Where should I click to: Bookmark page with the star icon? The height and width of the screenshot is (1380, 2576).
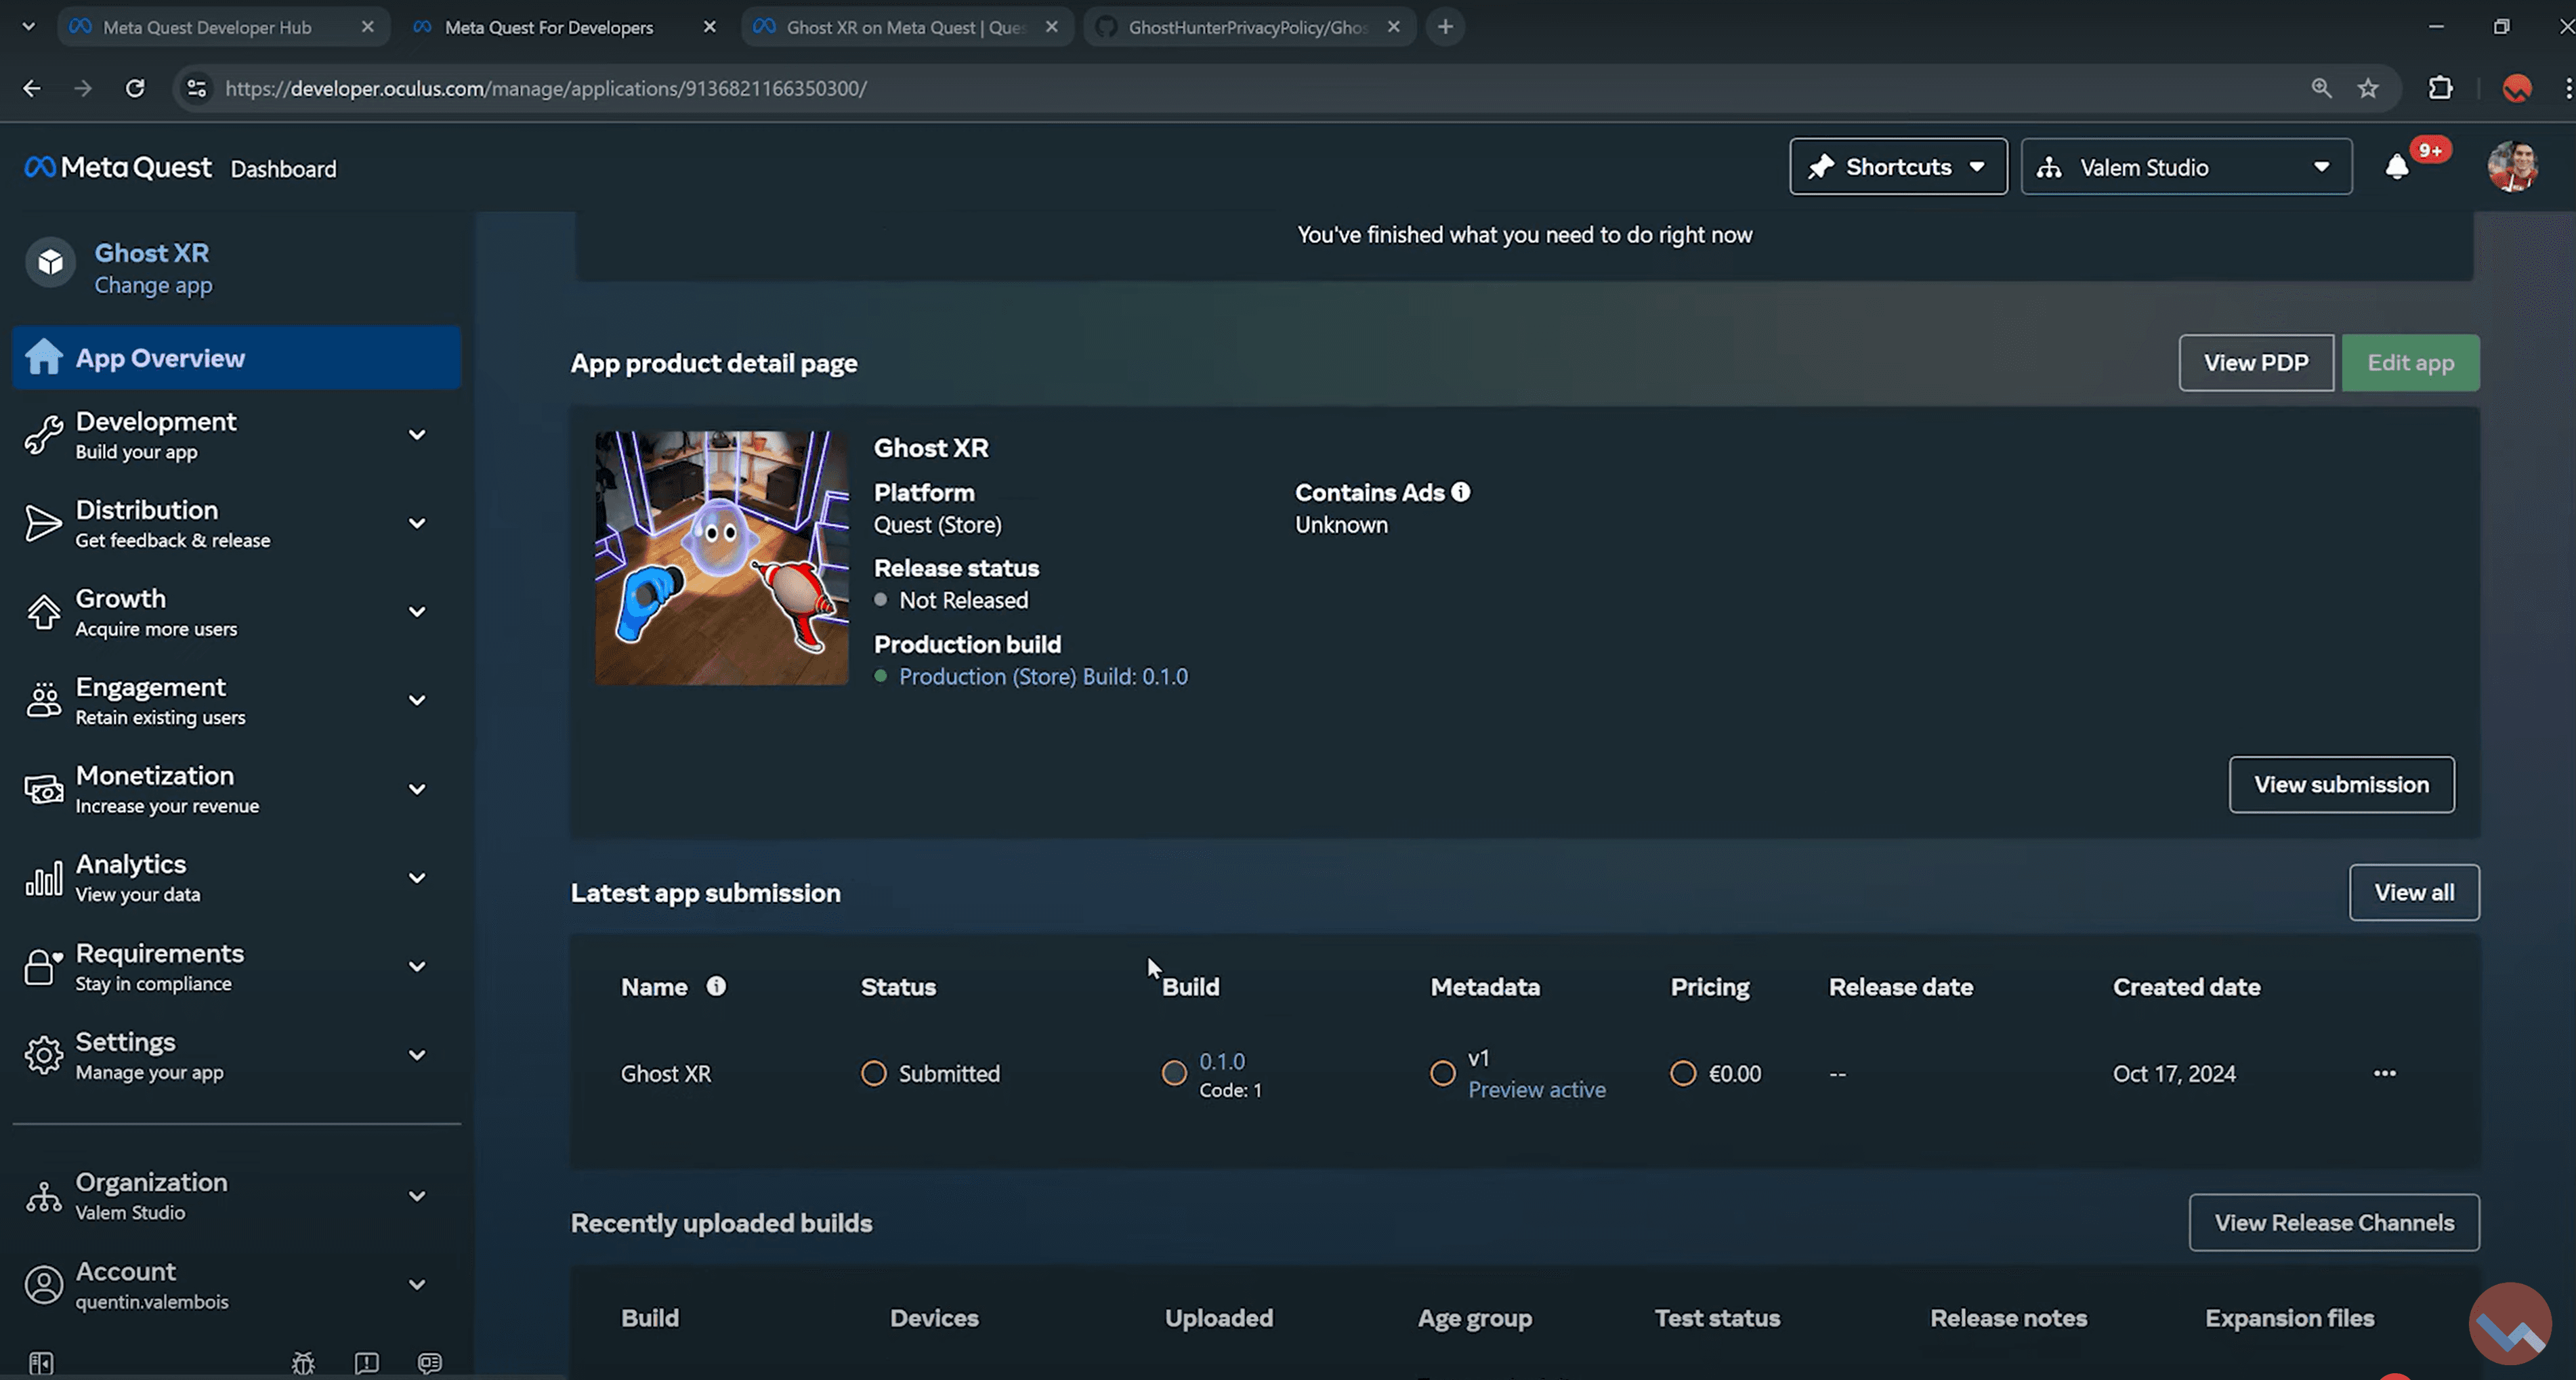coord(2368,88)
